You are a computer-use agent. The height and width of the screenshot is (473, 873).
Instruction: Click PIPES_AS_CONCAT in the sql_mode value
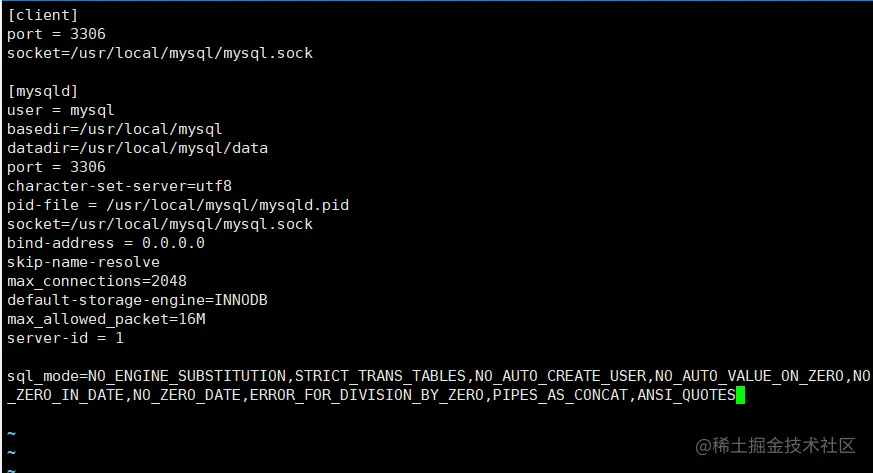click(560, 395)
